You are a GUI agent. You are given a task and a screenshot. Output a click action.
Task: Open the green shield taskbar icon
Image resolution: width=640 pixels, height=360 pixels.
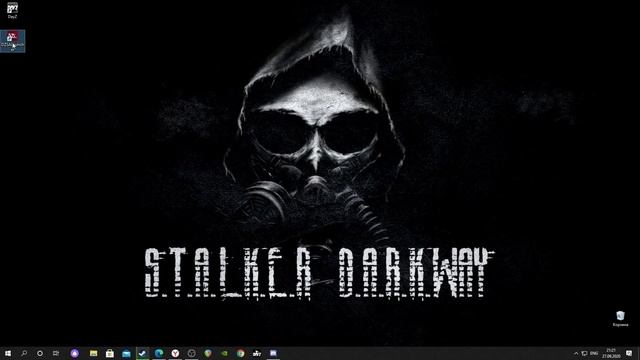pos(208,353)
